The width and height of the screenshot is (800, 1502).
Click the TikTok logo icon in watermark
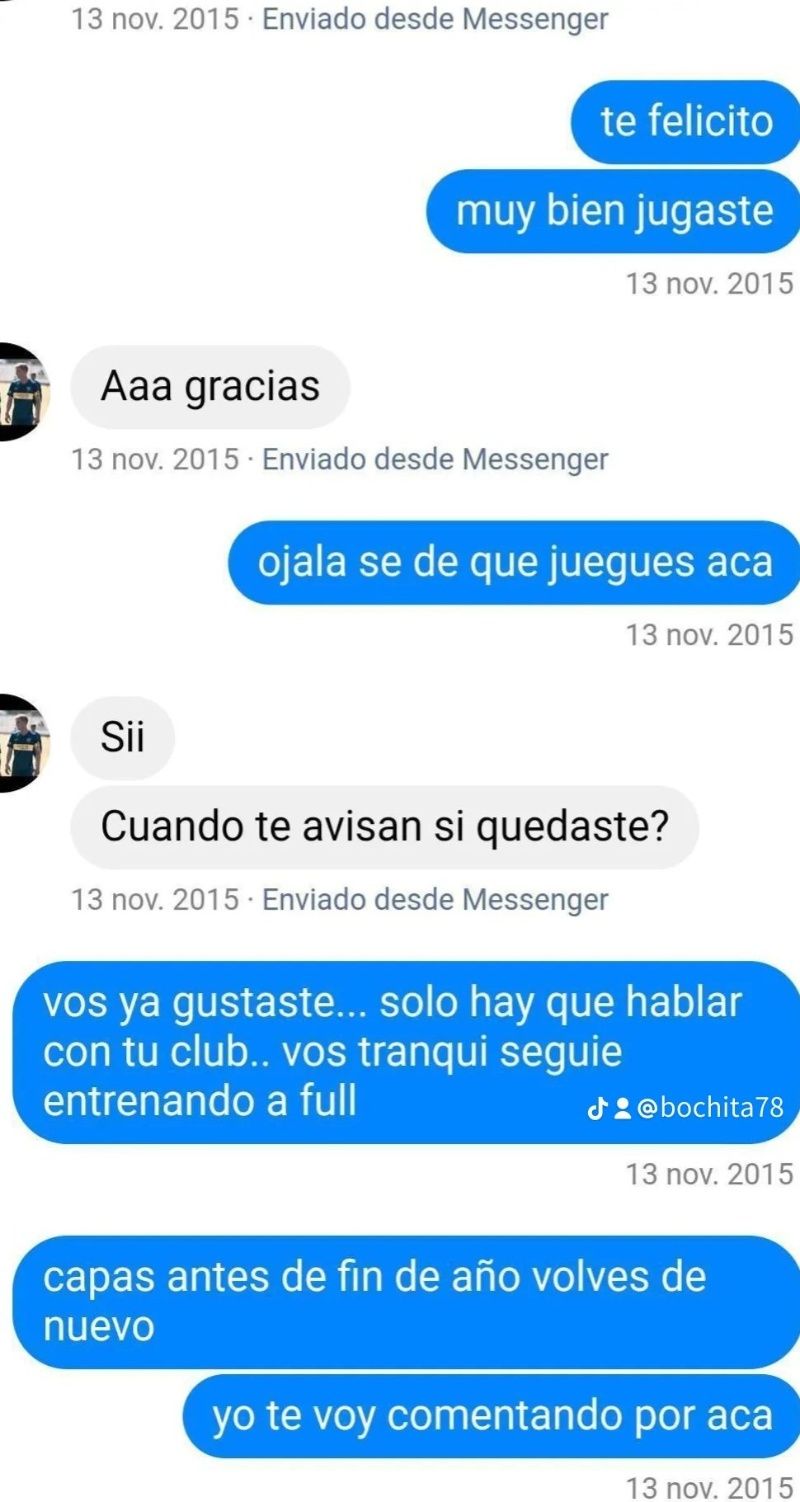point(597,1108)
